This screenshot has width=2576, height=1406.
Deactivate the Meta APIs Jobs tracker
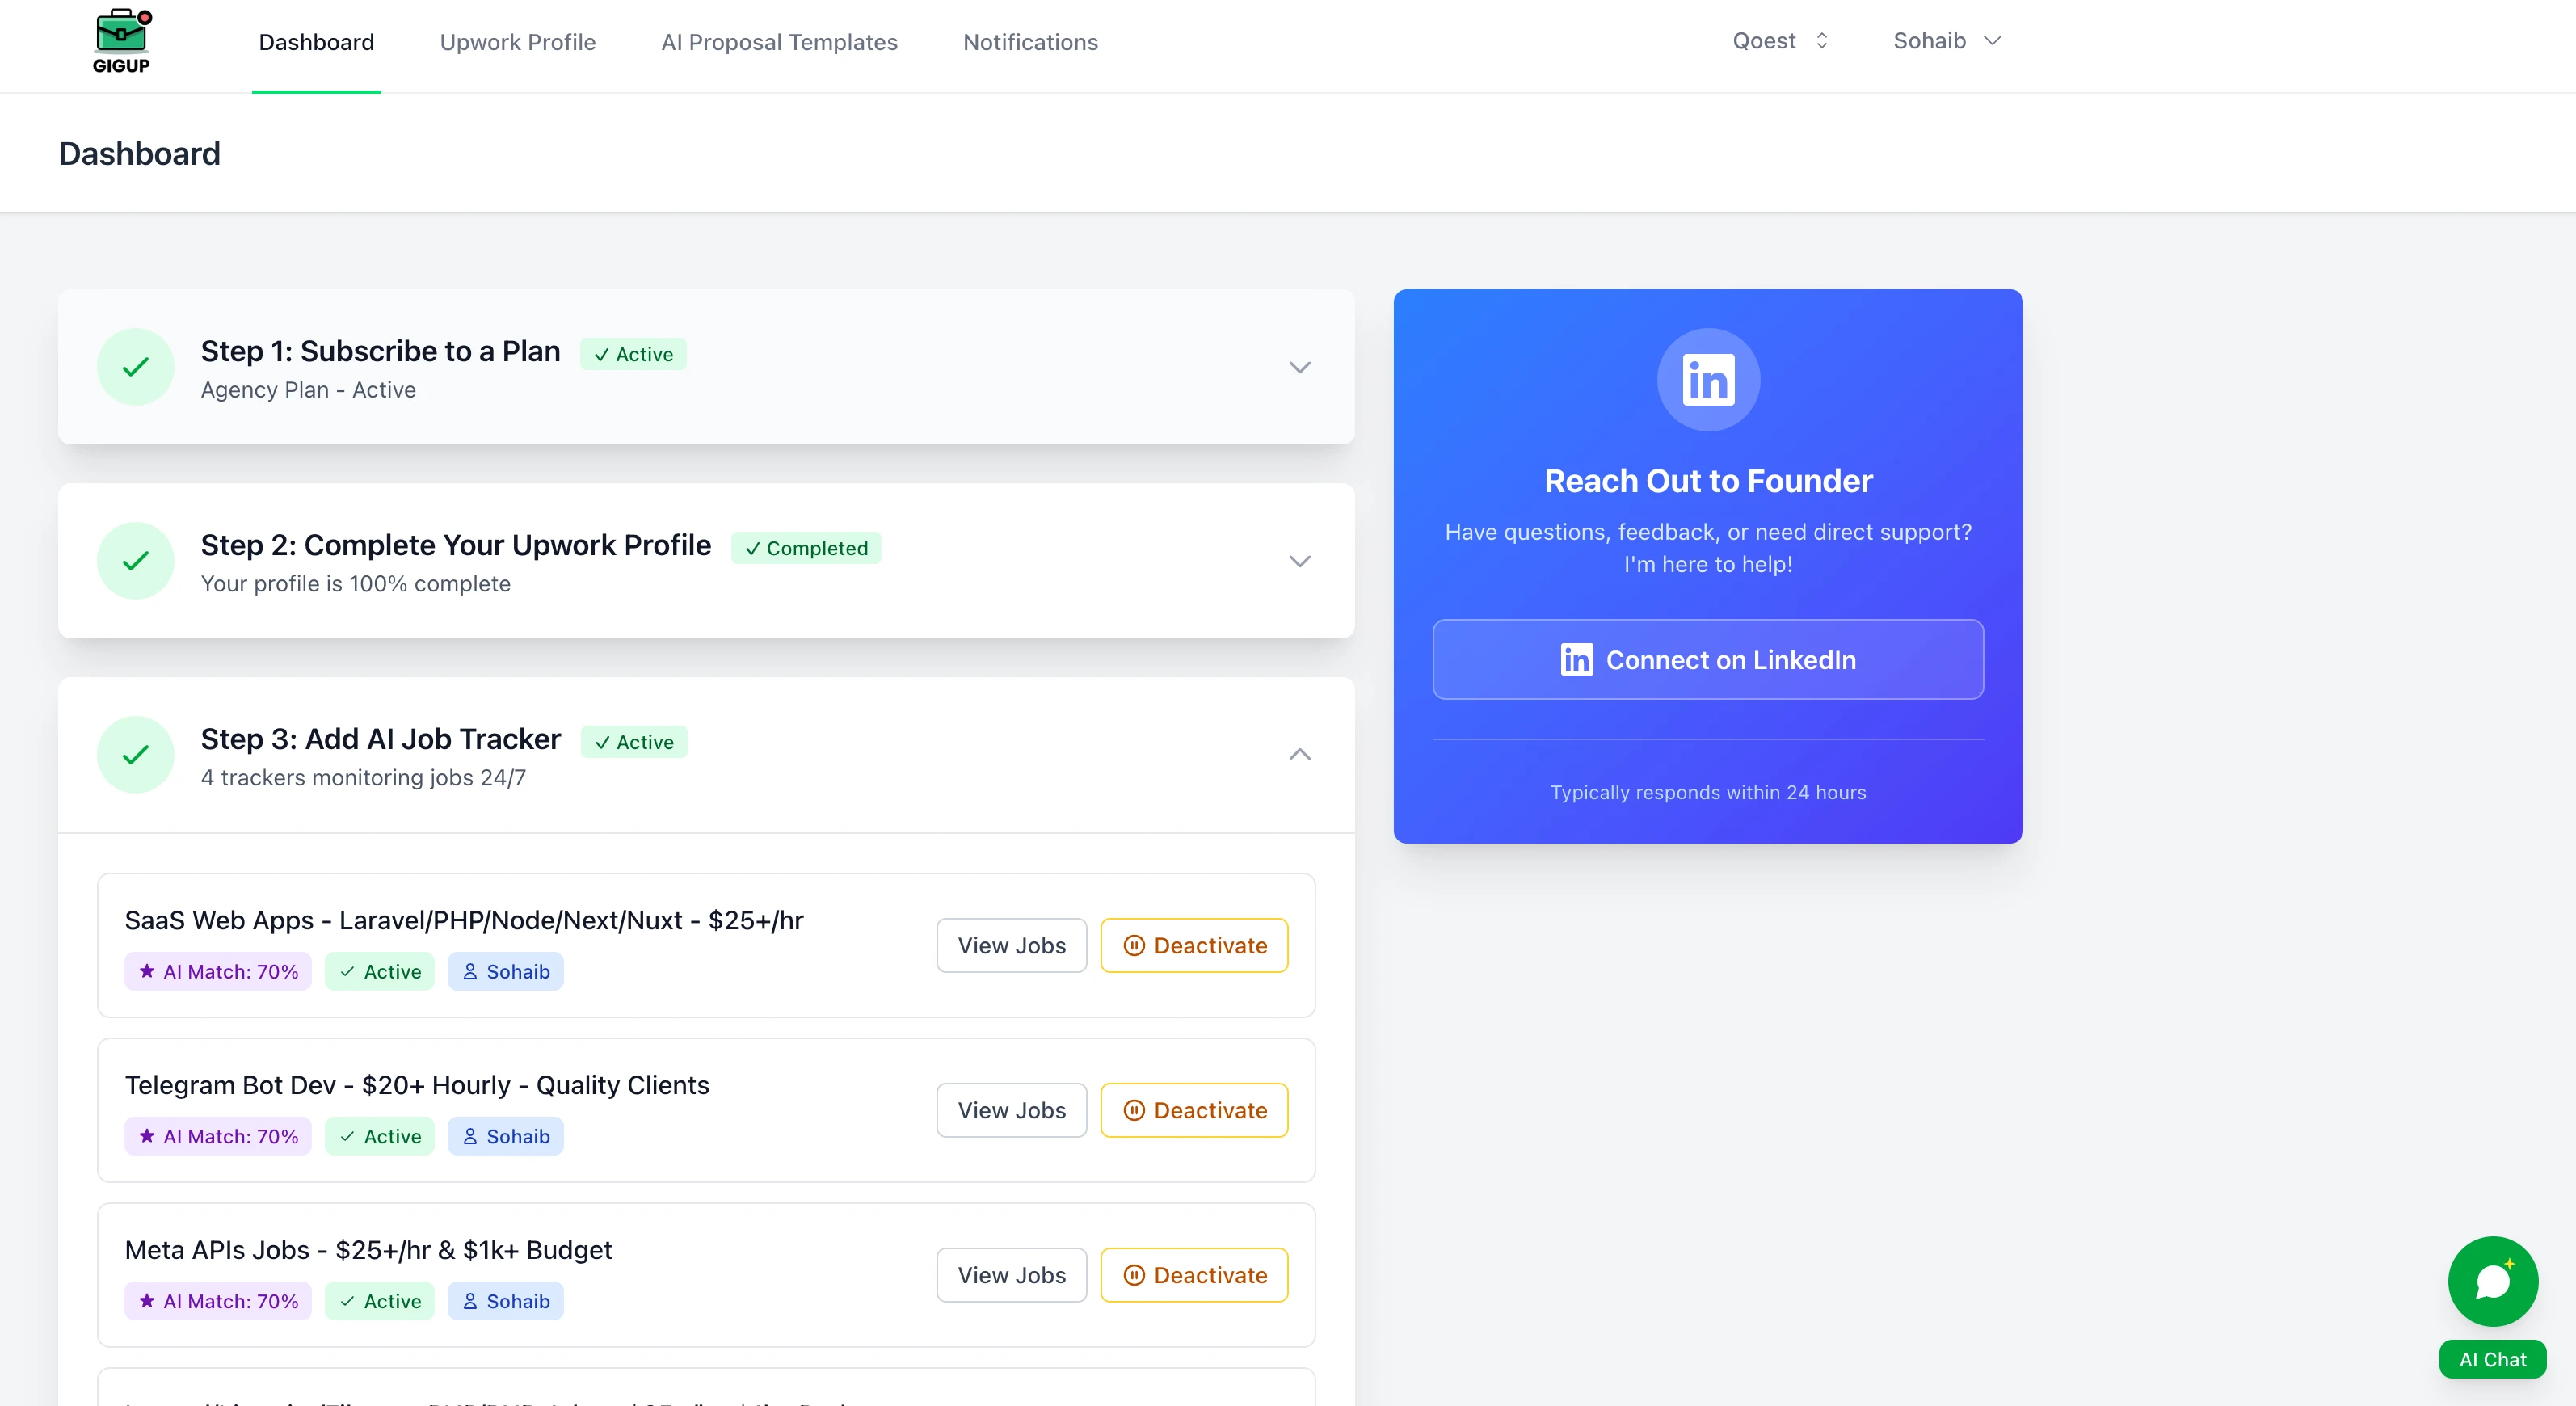click(x=1194, y=1275)
